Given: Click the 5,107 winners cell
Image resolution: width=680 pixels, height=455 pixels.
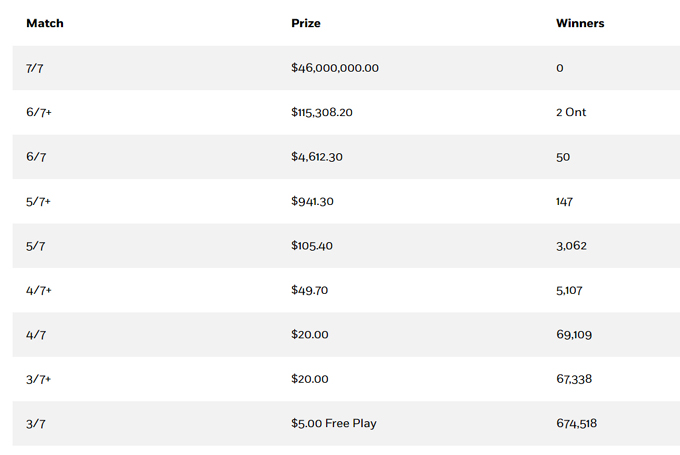Looking at the screenshot, I should (x=569, y=290).
